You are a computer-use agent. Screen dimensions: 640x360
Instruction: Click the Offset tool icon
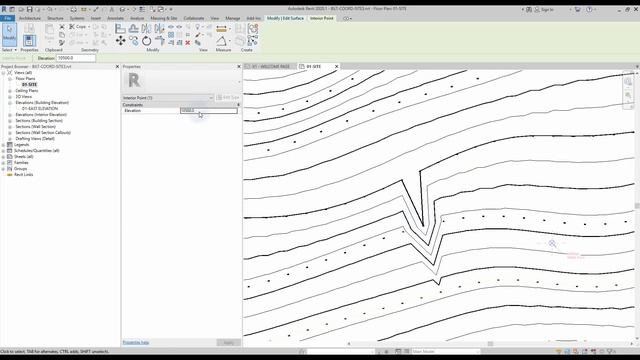pos(133,29)
